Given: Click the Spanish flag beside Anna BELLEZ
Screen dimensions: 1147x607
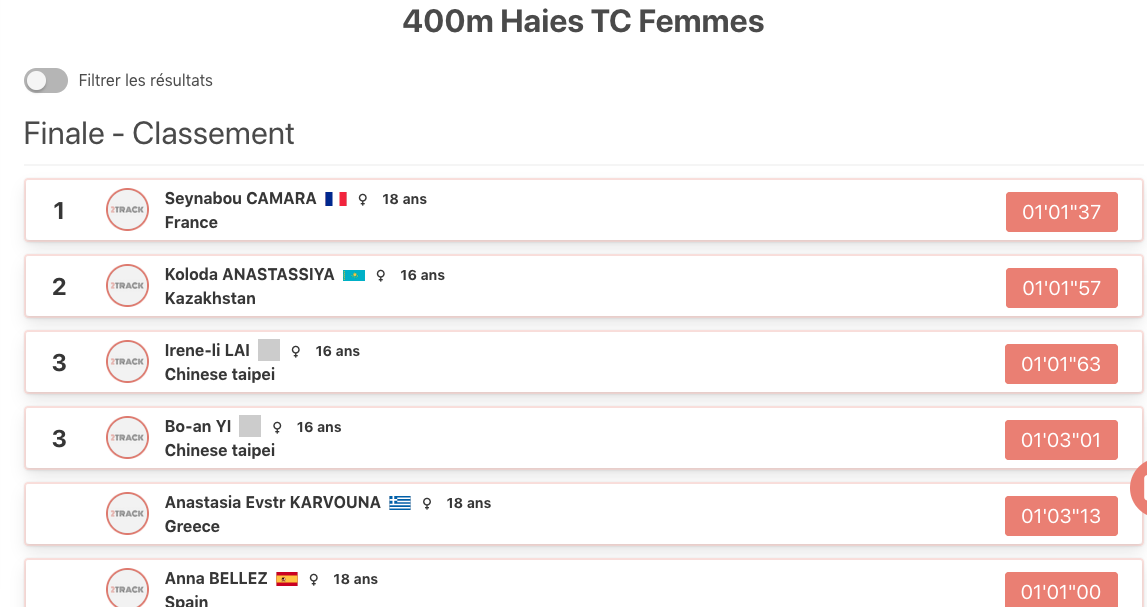Looking at the screenshot, I should coord(287,579).
